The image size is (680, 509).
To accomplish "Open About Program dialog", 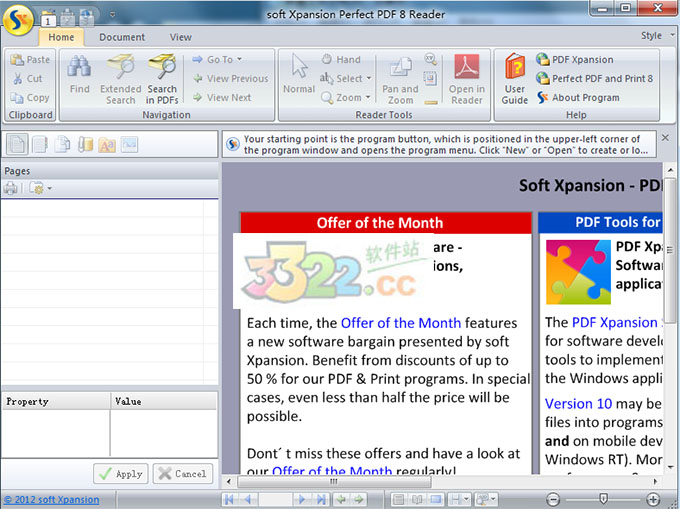I will [578, 98].
